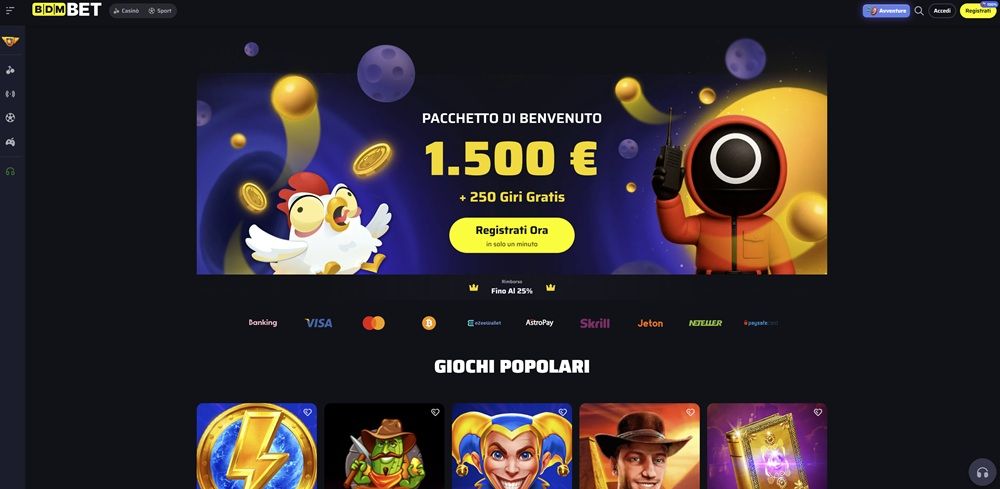Viewport: 1000px width, 489px height.
Task: Click the BDMBET logo
Action: [67, 10]
